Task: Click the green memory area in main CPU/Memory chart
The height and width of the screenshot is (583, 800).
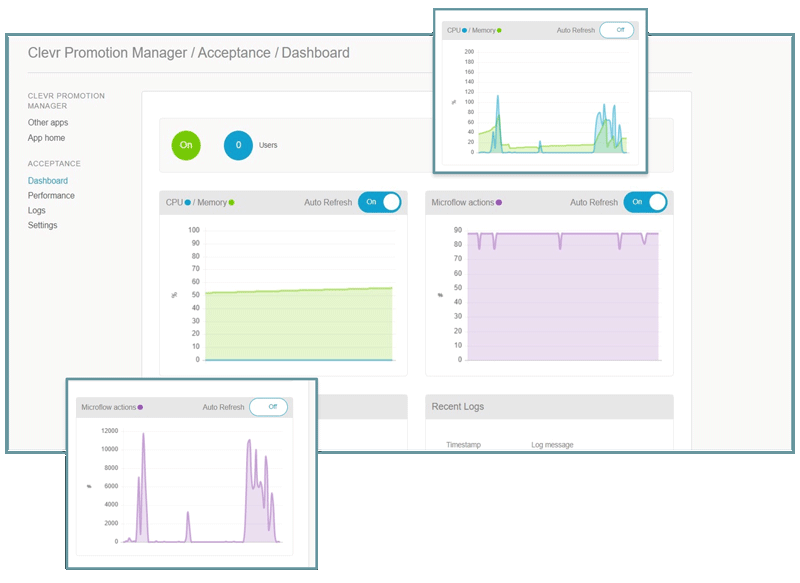Action: pos(299,325)
